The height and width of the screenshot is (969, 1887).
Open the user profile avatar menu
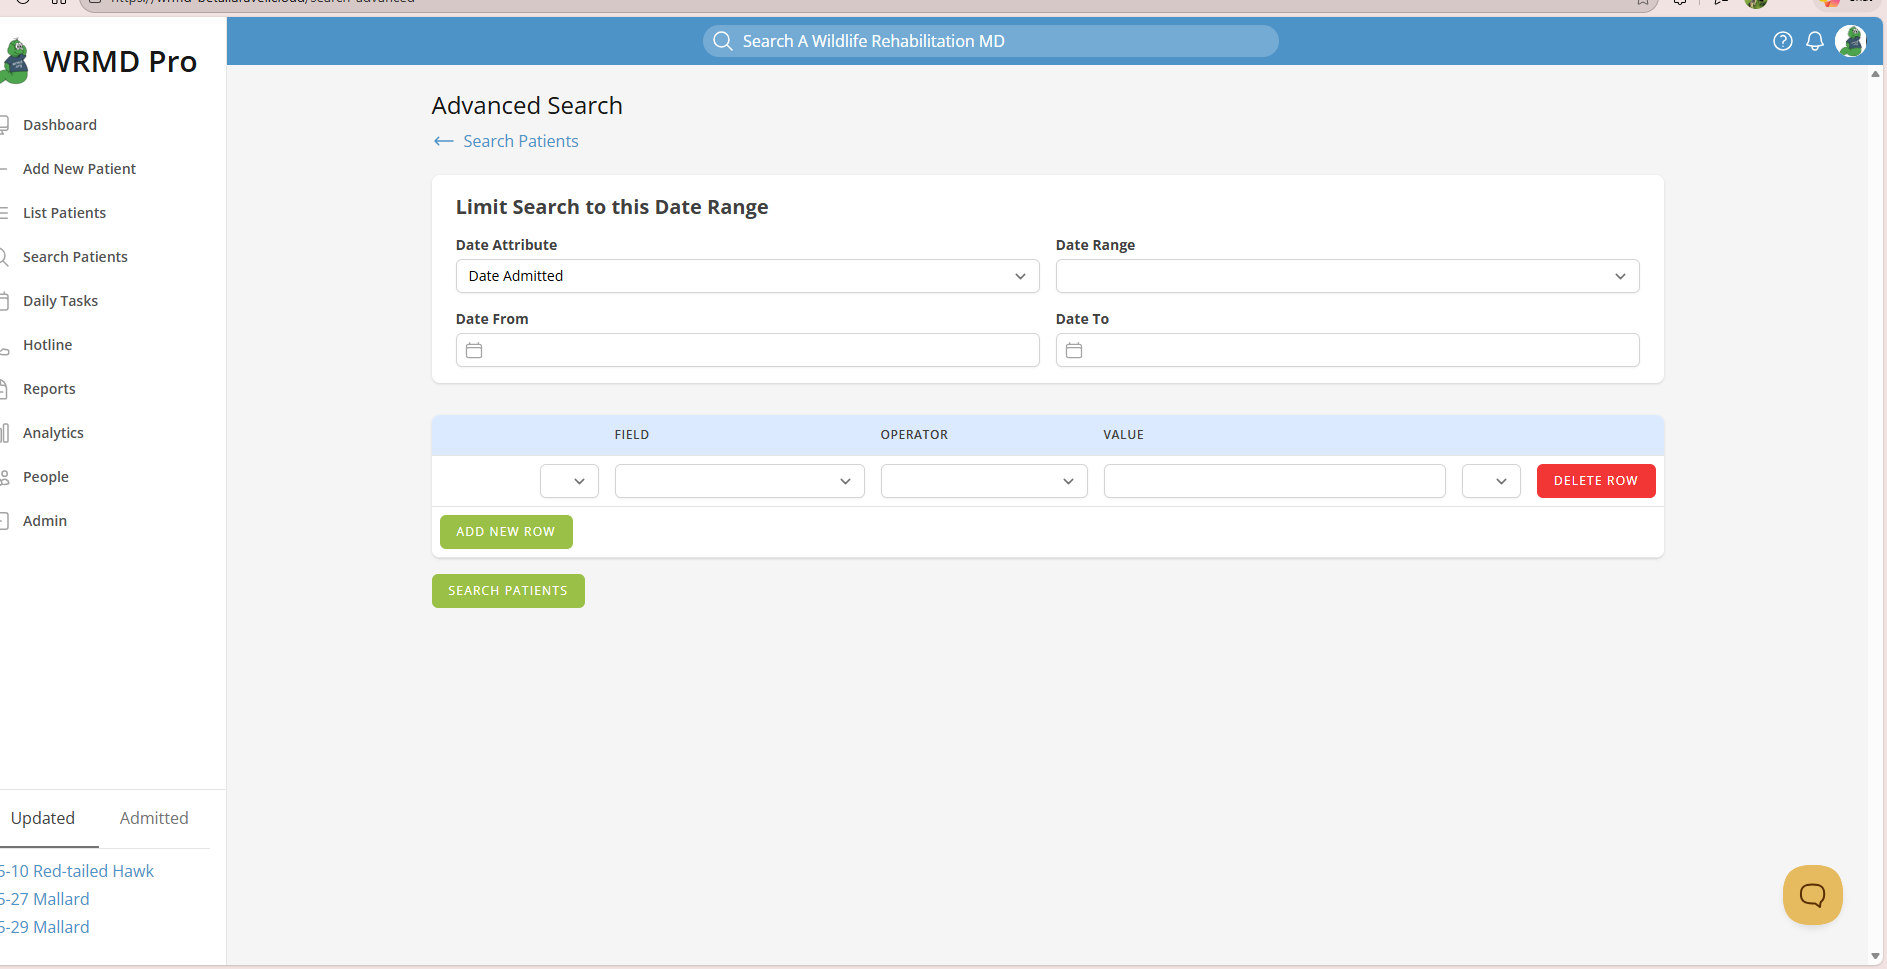1850,41
